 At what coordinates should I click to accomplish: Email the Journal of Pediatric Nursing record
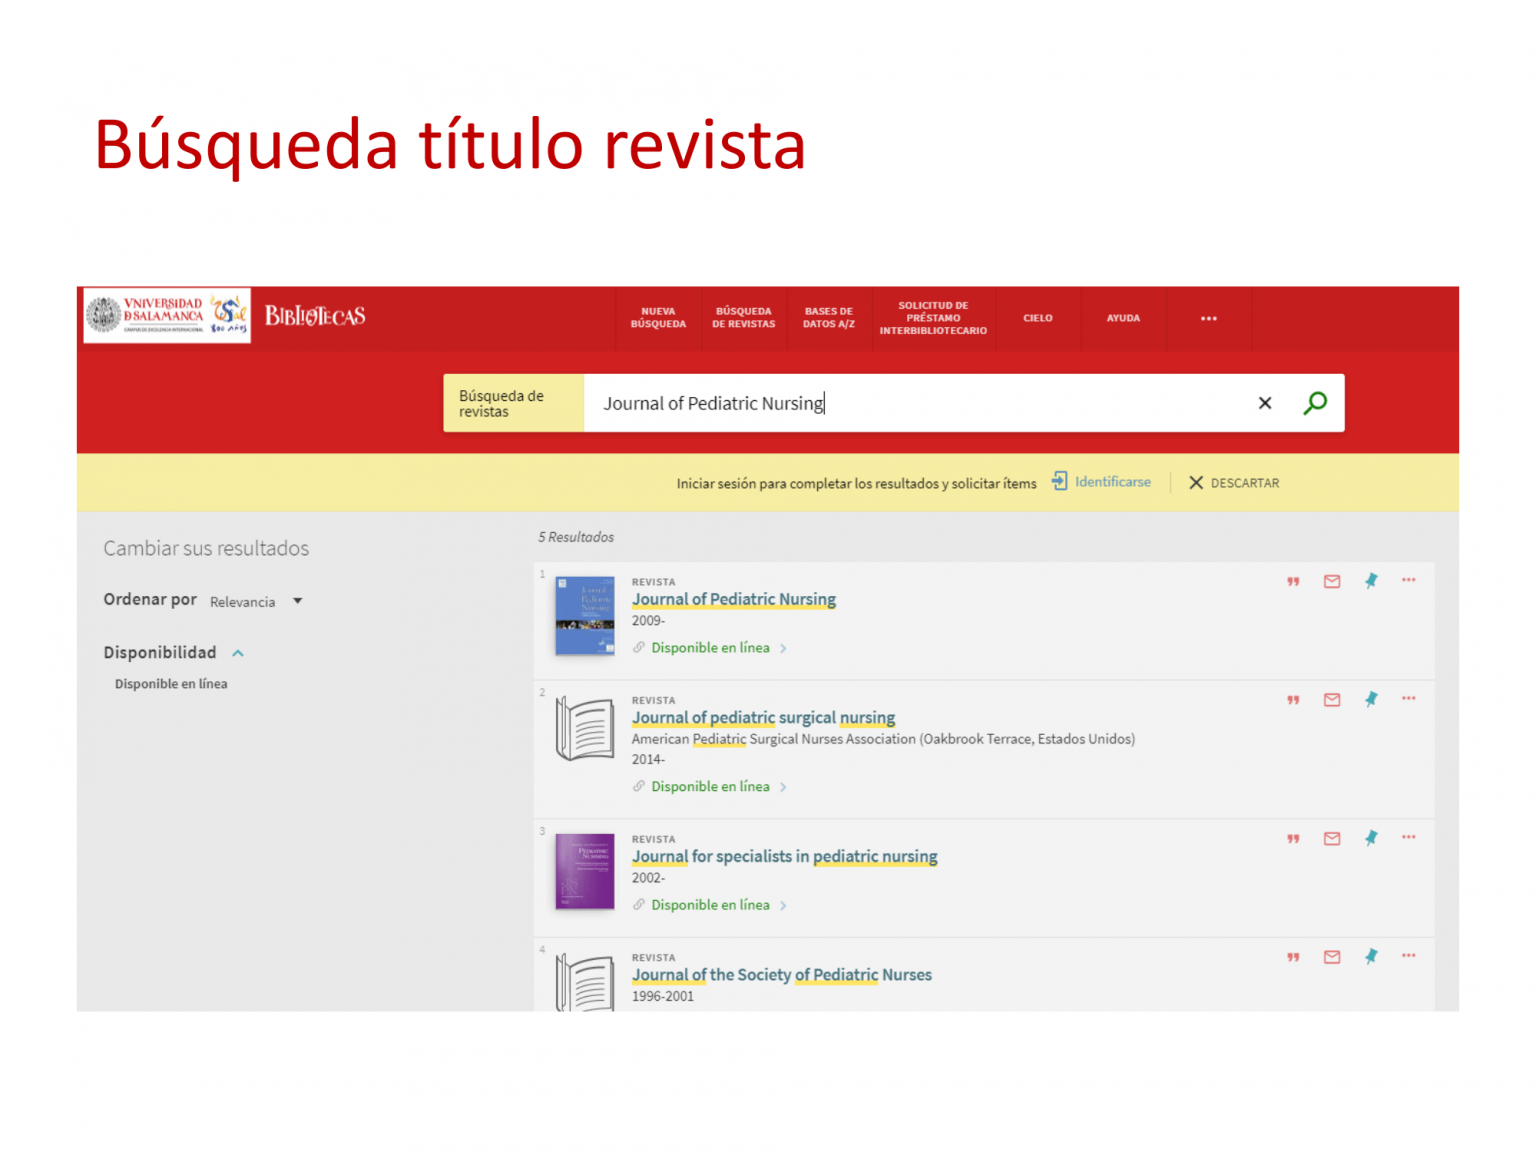point(1332,581)
